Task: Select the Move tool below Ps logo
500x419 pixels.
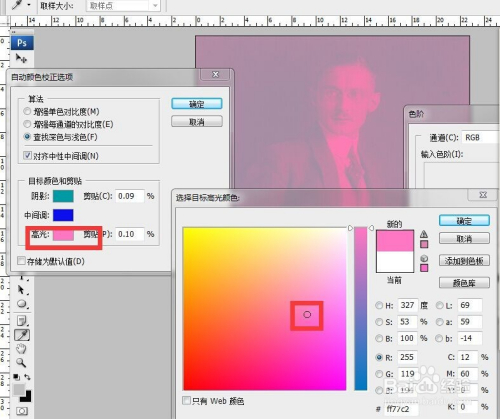Action: tap(21, 59)
